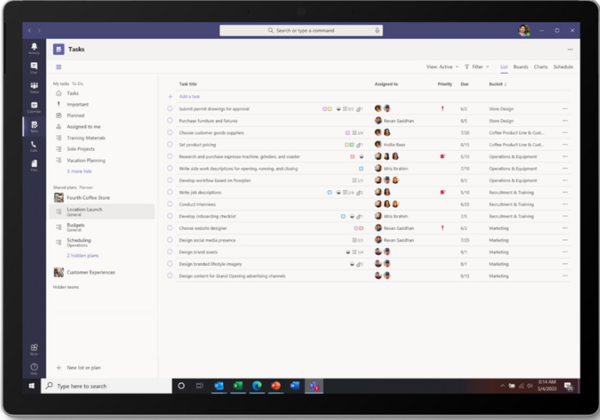Open the Help icon in the left rail
The image size is (600, 420).
(34, 368)
